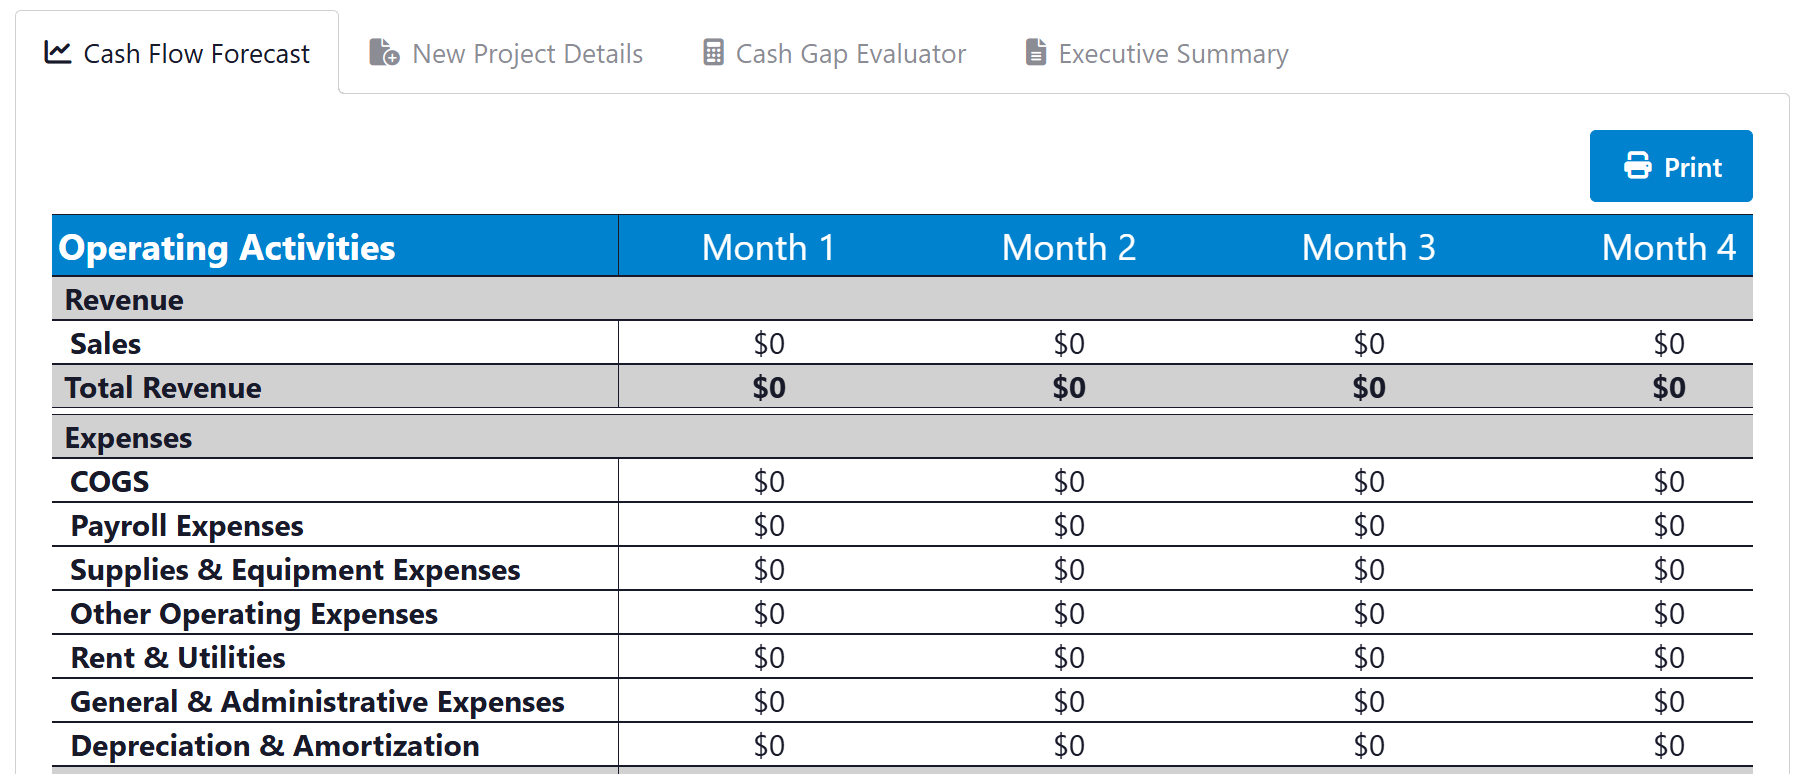
Task: Click the Operating Activities table header
Action: [x=227, y=247]
